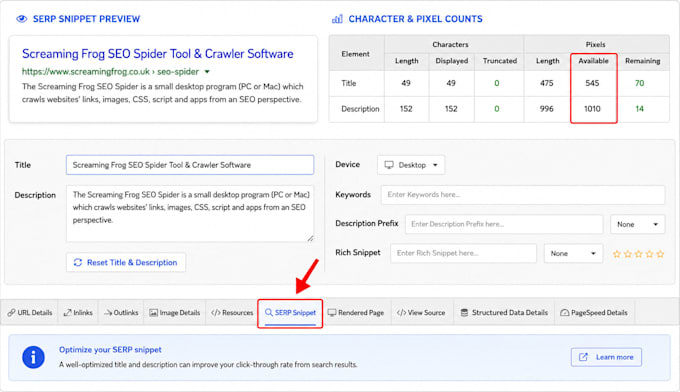The width and height of the screenshot is (680, 392).
Task: Switch to the Structured Data Details tab
Action: pyautogui.click(x=504, y=313)
